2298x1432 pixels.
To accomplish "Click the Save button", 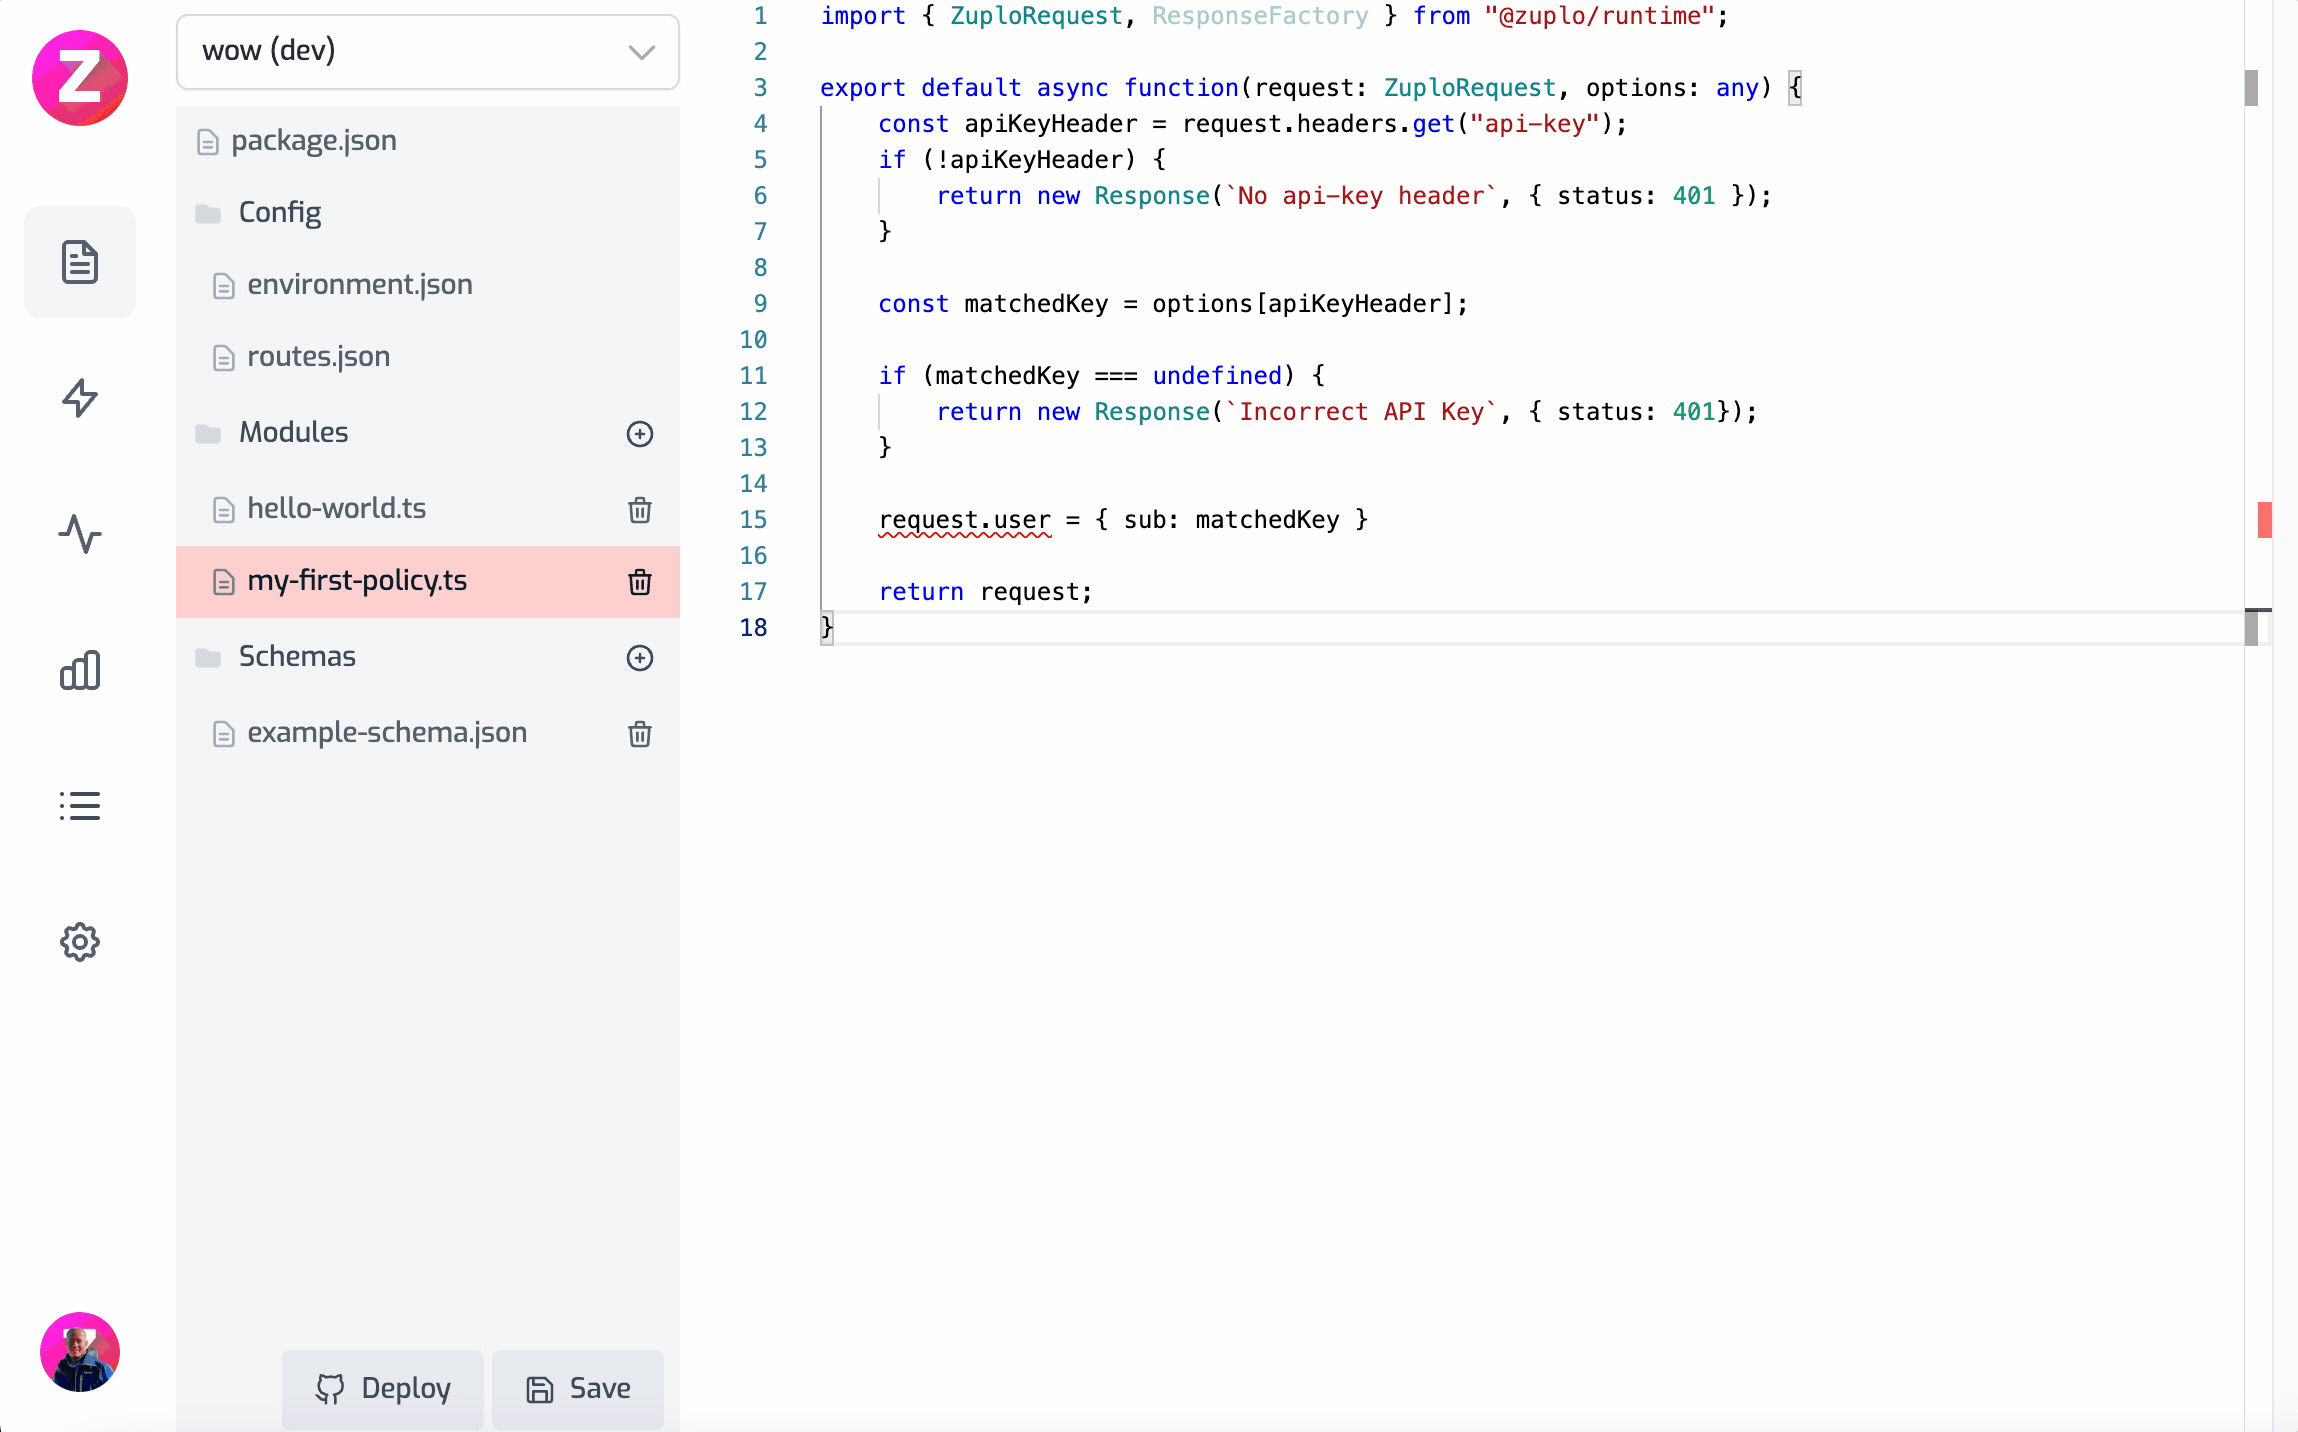I will (x=578, y=1388).
